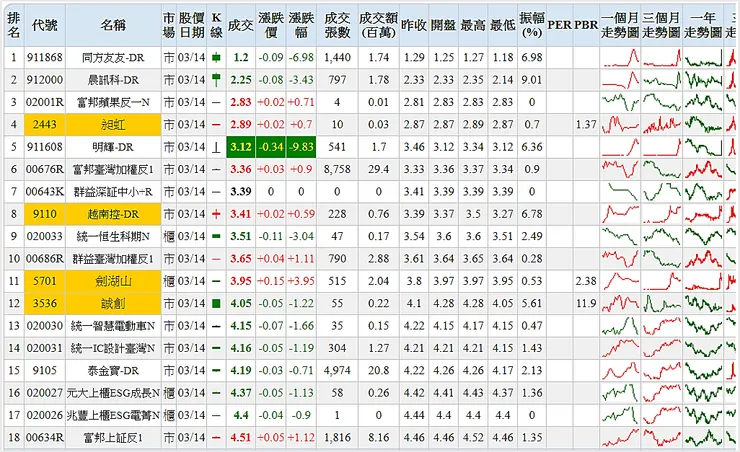The width and height of the screenshot is (740, 452).
Task: Open stock link 同方友友-DR
Action: coord(113,58)
